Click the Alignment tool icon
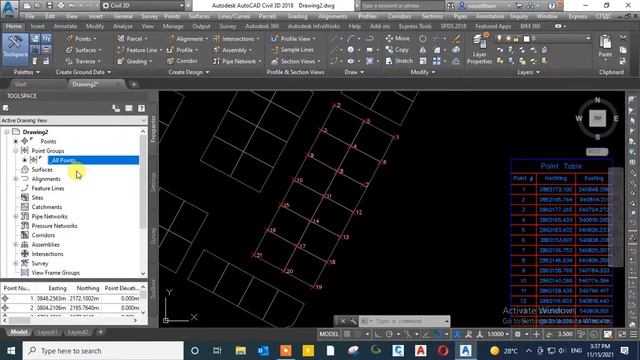The width and height of the screenshot is (640, 360). (x=171, y=39)
